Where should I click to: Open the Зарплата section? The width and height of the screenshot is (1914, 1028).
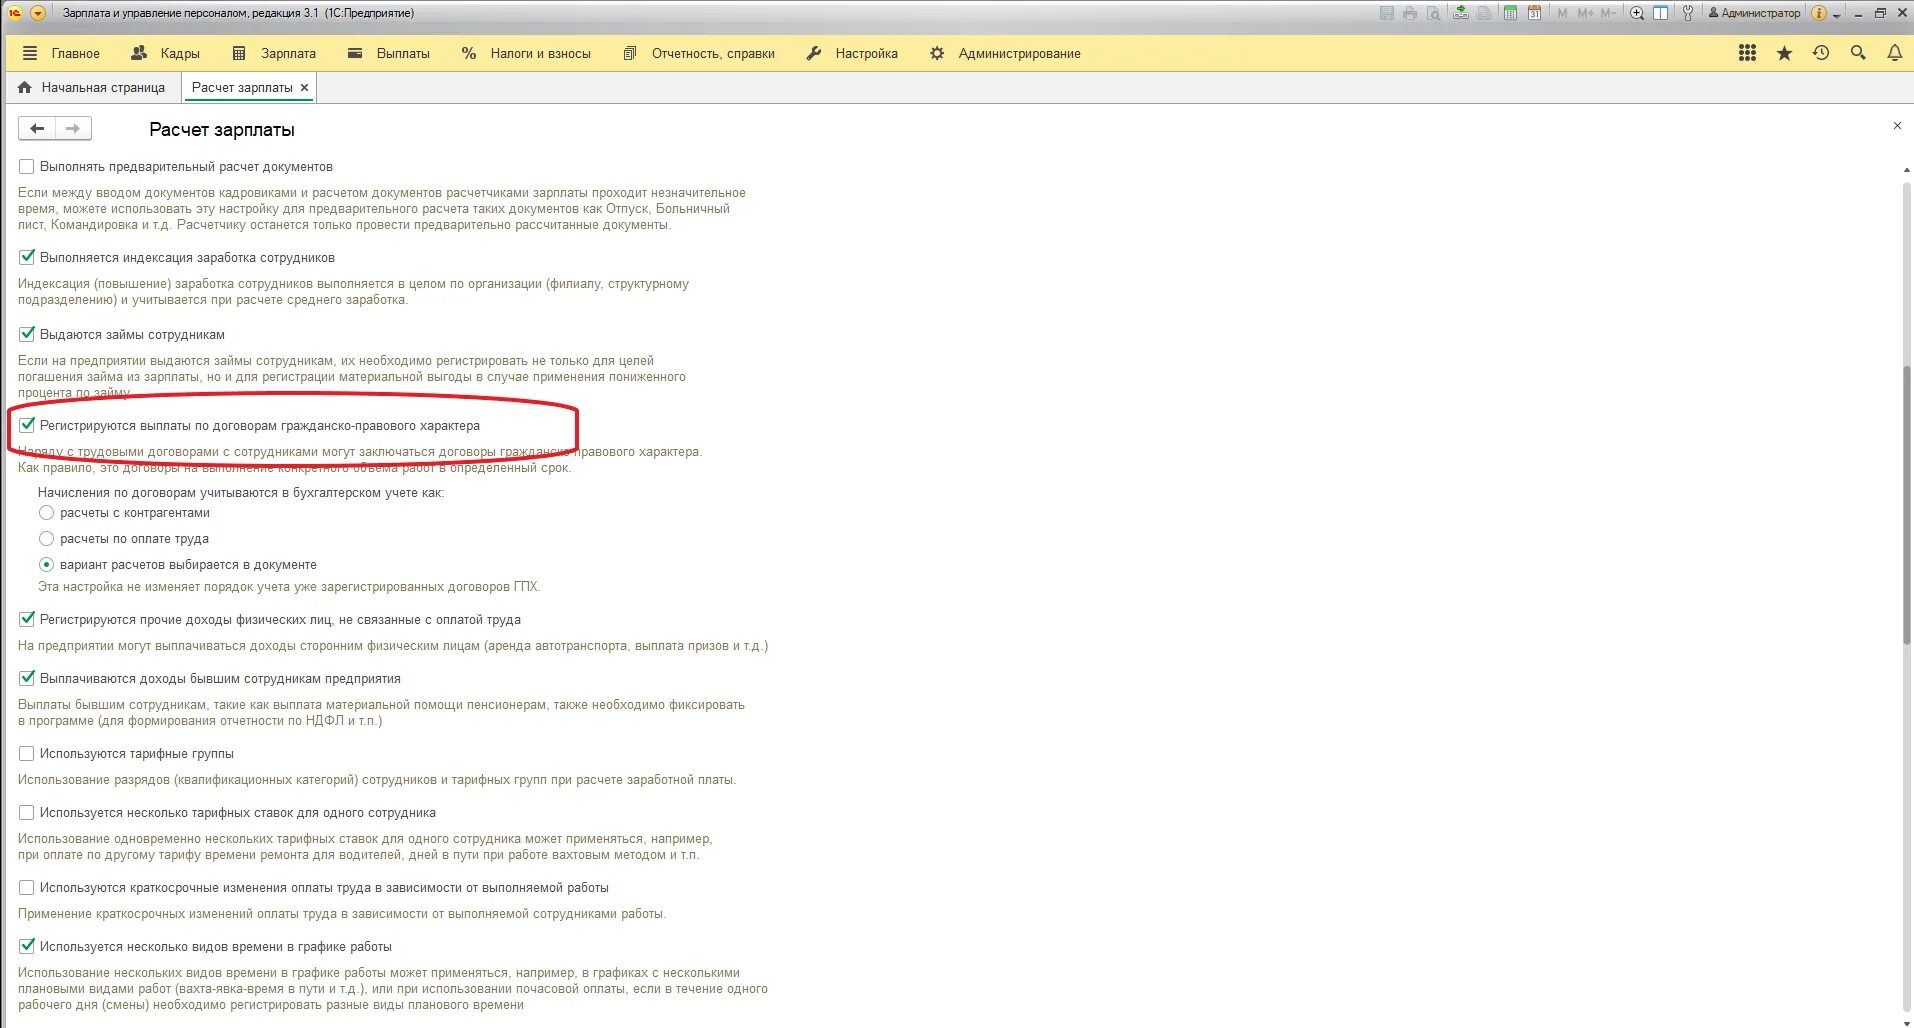(x=274, y=53)
